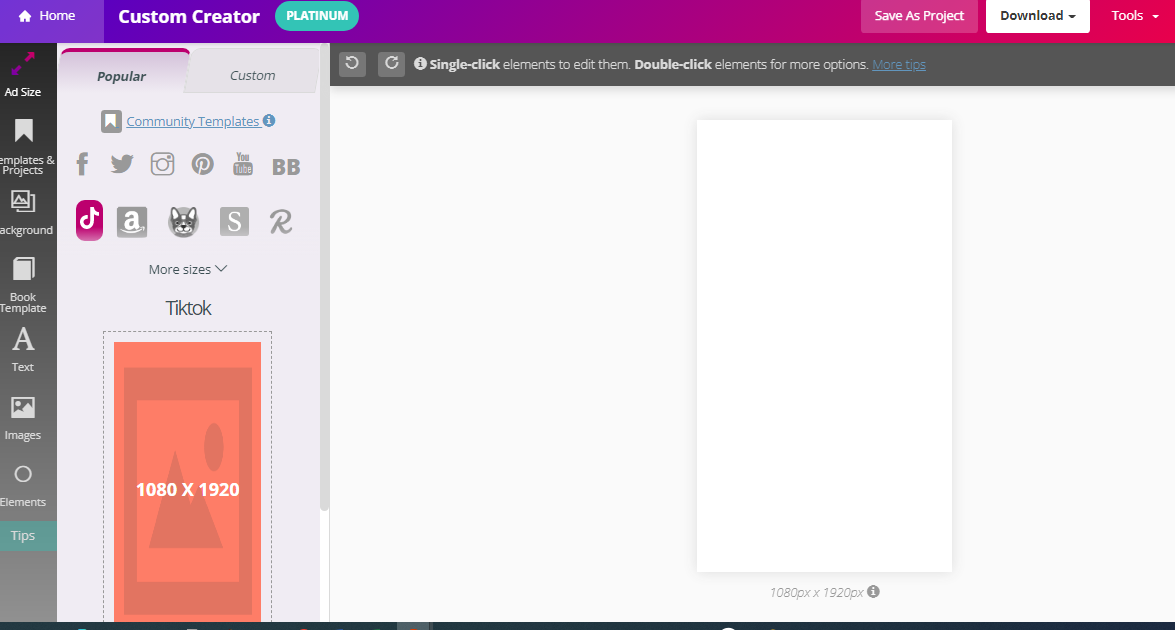1175x630 pixels.
Task: Select the Facebook ad size icon
Action: pyautogui.click(x=82, y=164)
